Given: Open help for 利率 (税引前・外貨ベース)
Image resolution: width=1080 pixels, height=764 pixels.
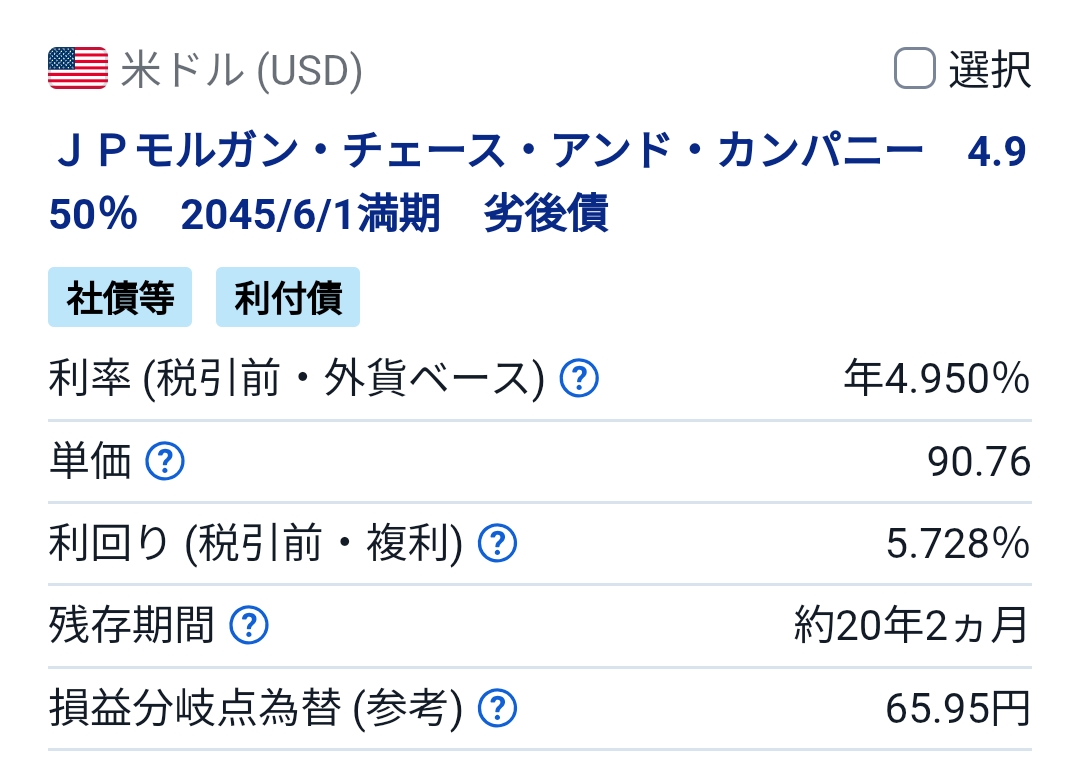Looking at the screenshot, I should [579, 379].
